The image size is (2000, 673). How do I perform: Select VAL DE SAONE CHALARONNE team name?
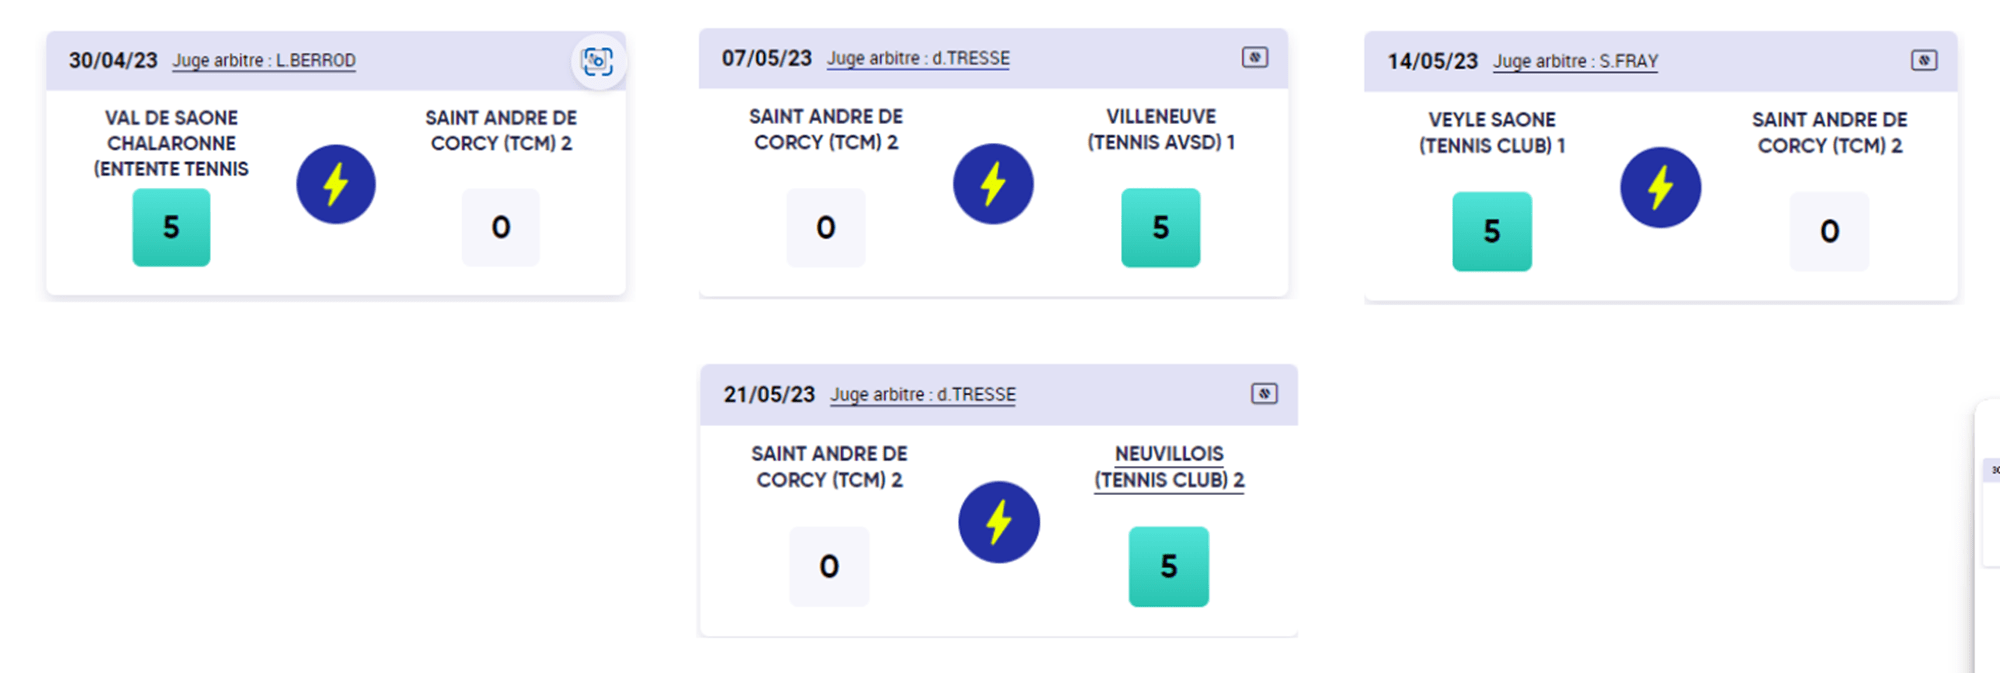coord(171,143)
